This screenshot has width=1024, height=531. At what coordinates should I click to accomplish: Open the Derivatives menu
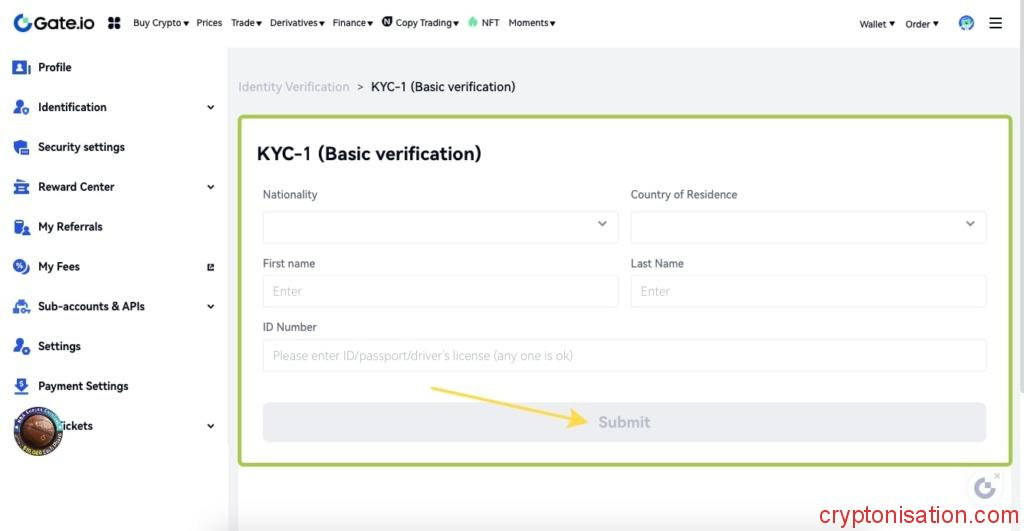[297, 23]
